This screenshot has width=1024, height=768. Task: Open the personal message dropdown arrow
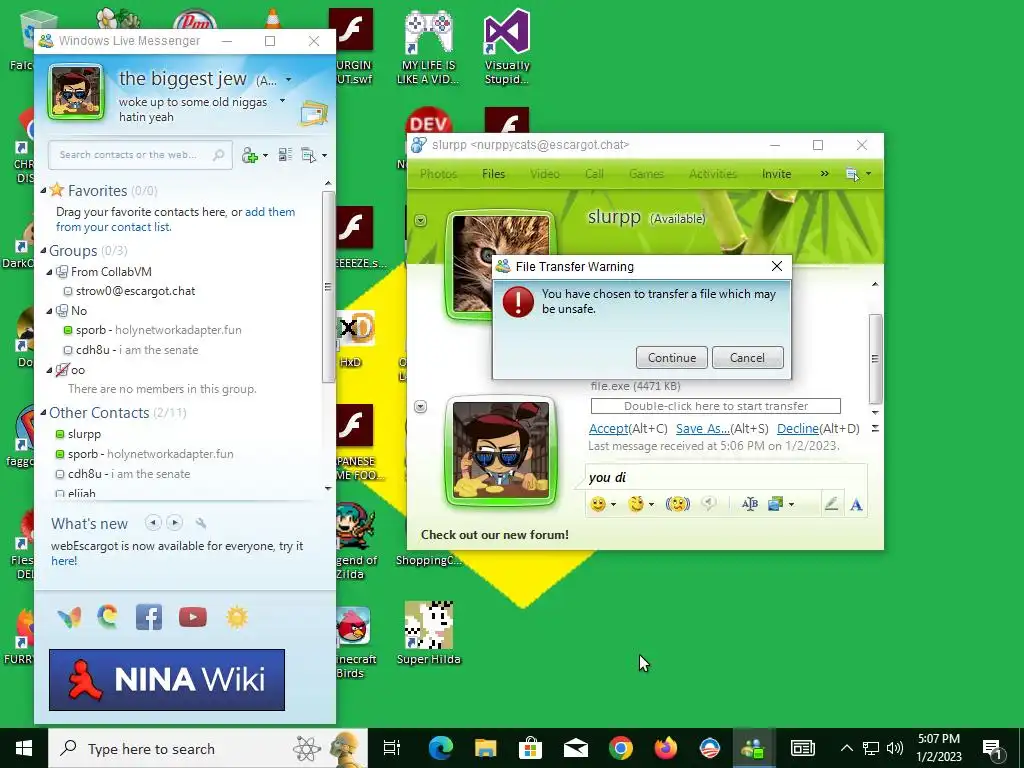click(282, 101)
